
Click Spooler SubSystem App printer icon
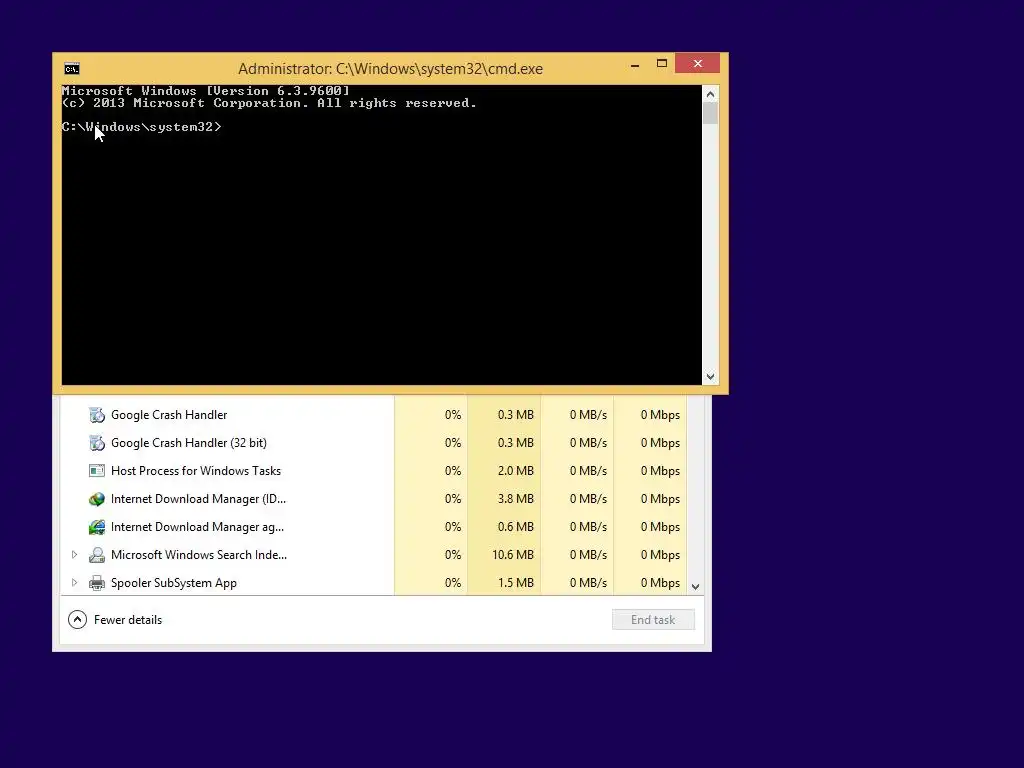pos(97,583)
